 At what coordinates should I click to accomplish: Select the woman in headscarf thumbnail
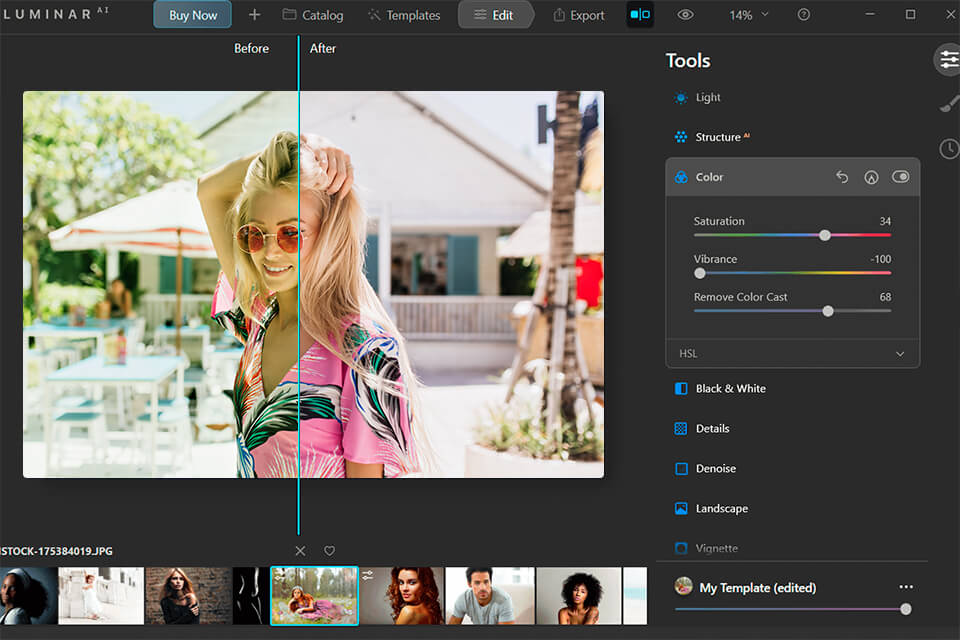[28, 596]
